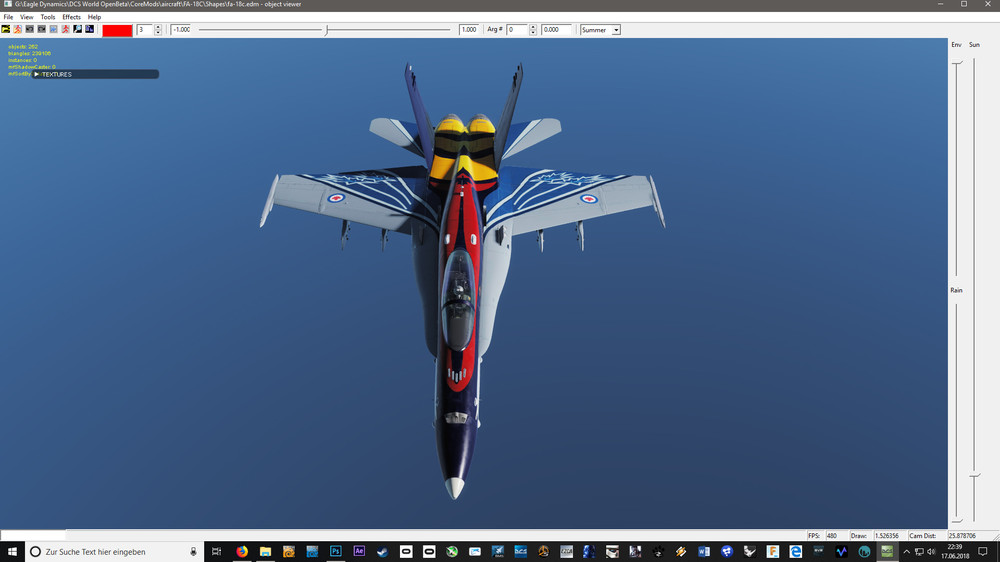Open the View menu
Image resolution: width=1000 pixels, height=562 pixels.
(x=27, y=17)
